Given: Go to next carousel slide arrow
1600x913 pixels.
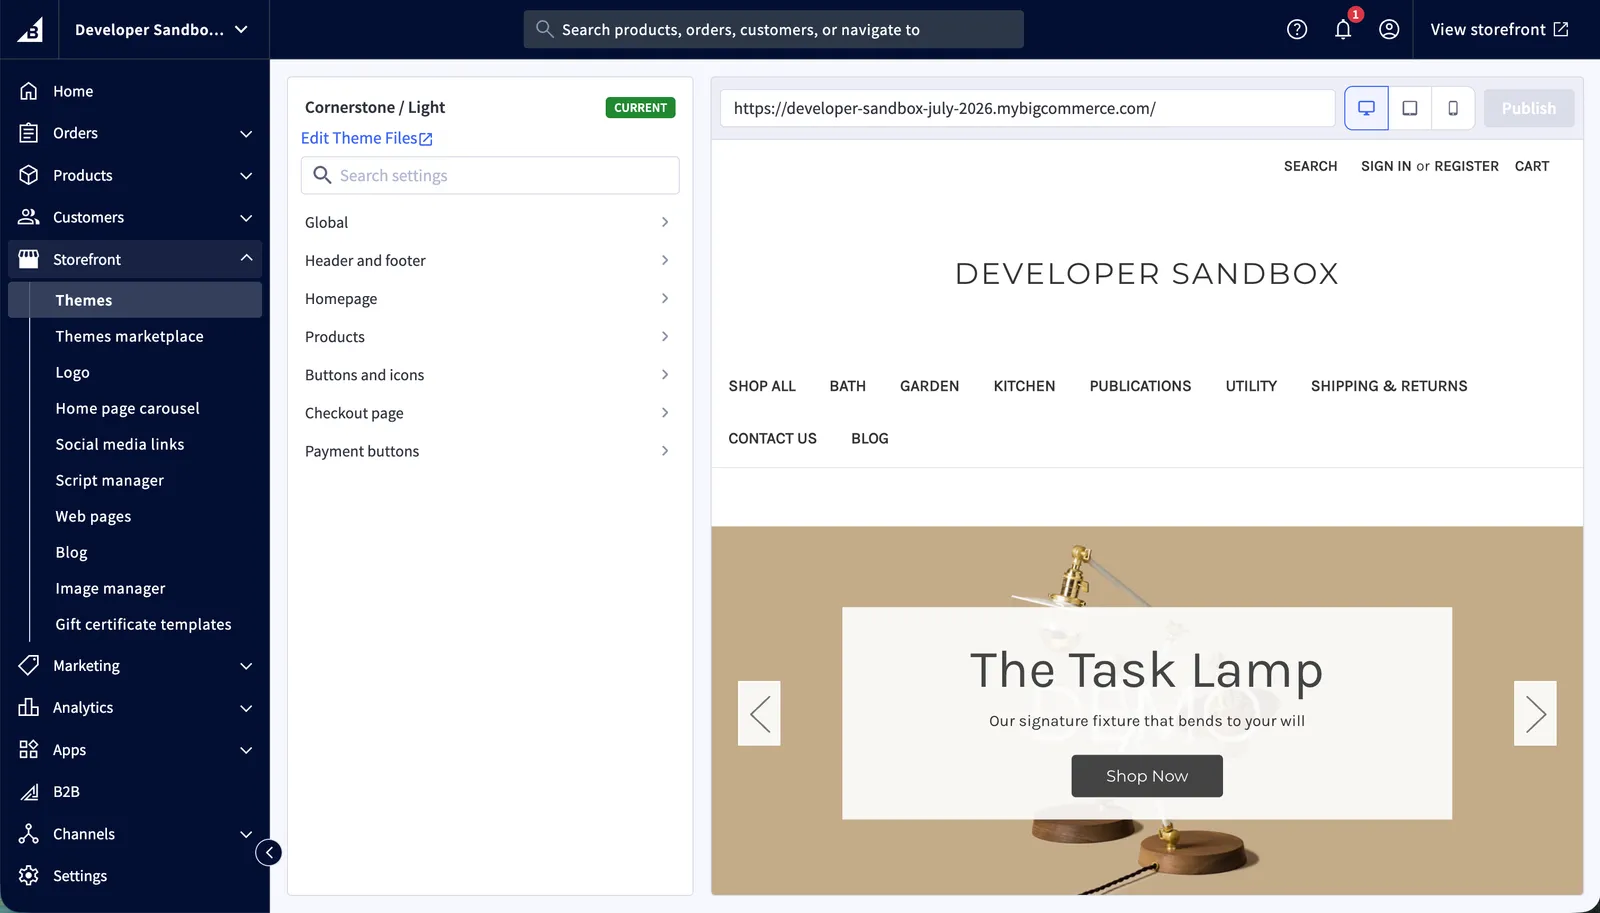Looking at the screenshot, I should (1535, 713).
